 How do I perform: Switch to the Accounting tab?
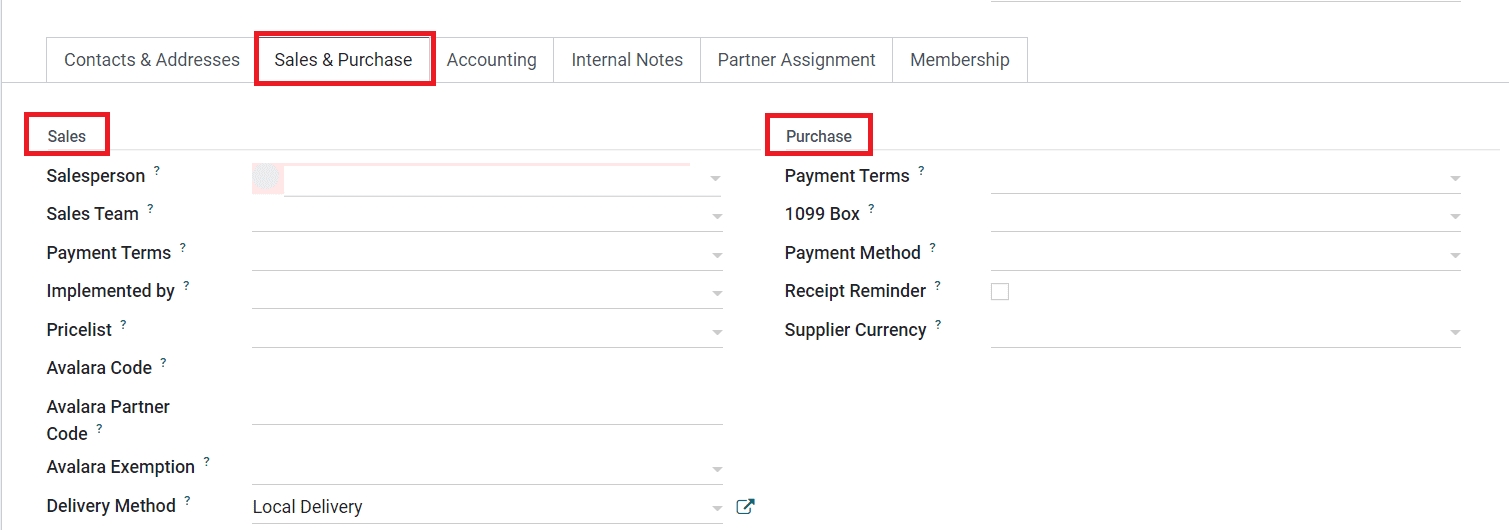click(491, 60)
